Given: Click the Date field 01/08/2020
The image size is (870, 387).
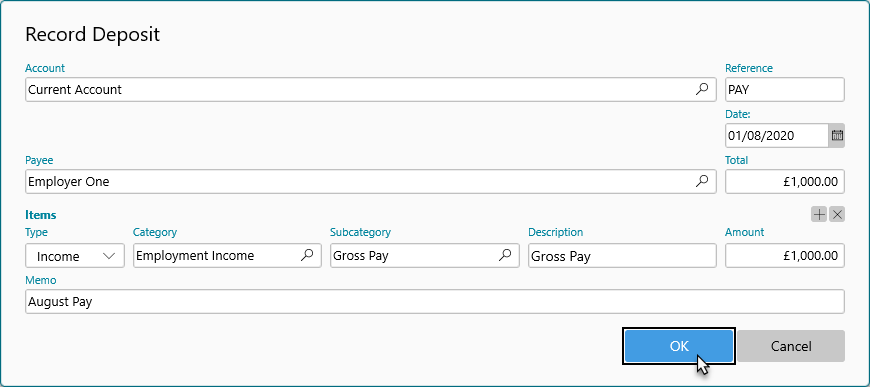Looking at the screenshot, I should tap(777, 135).
